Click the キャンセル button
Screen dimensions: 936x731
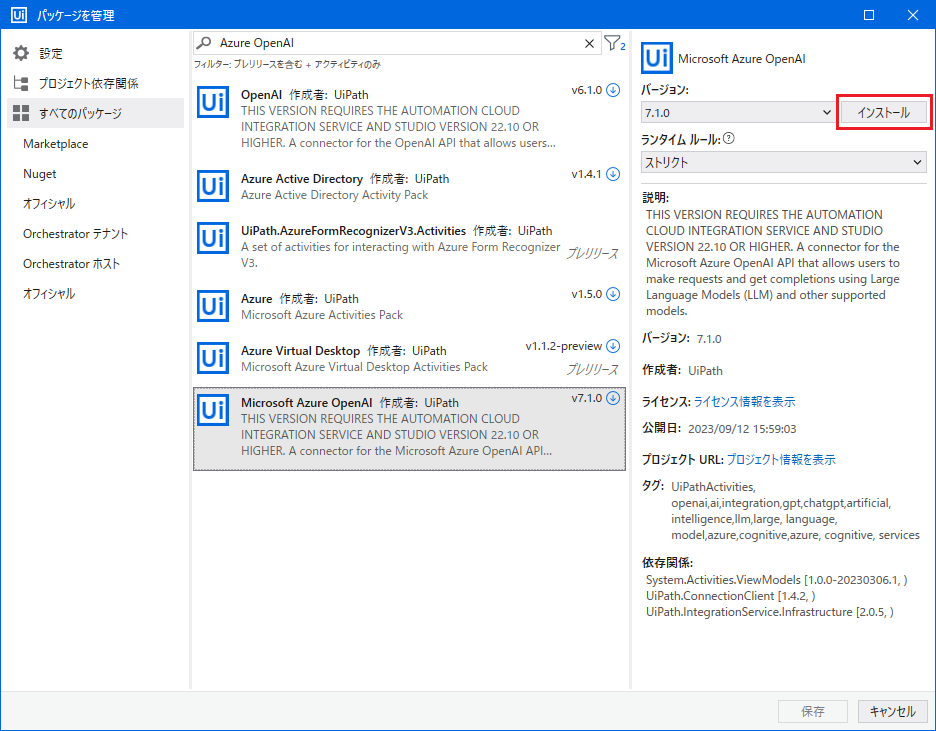(892, 711)
